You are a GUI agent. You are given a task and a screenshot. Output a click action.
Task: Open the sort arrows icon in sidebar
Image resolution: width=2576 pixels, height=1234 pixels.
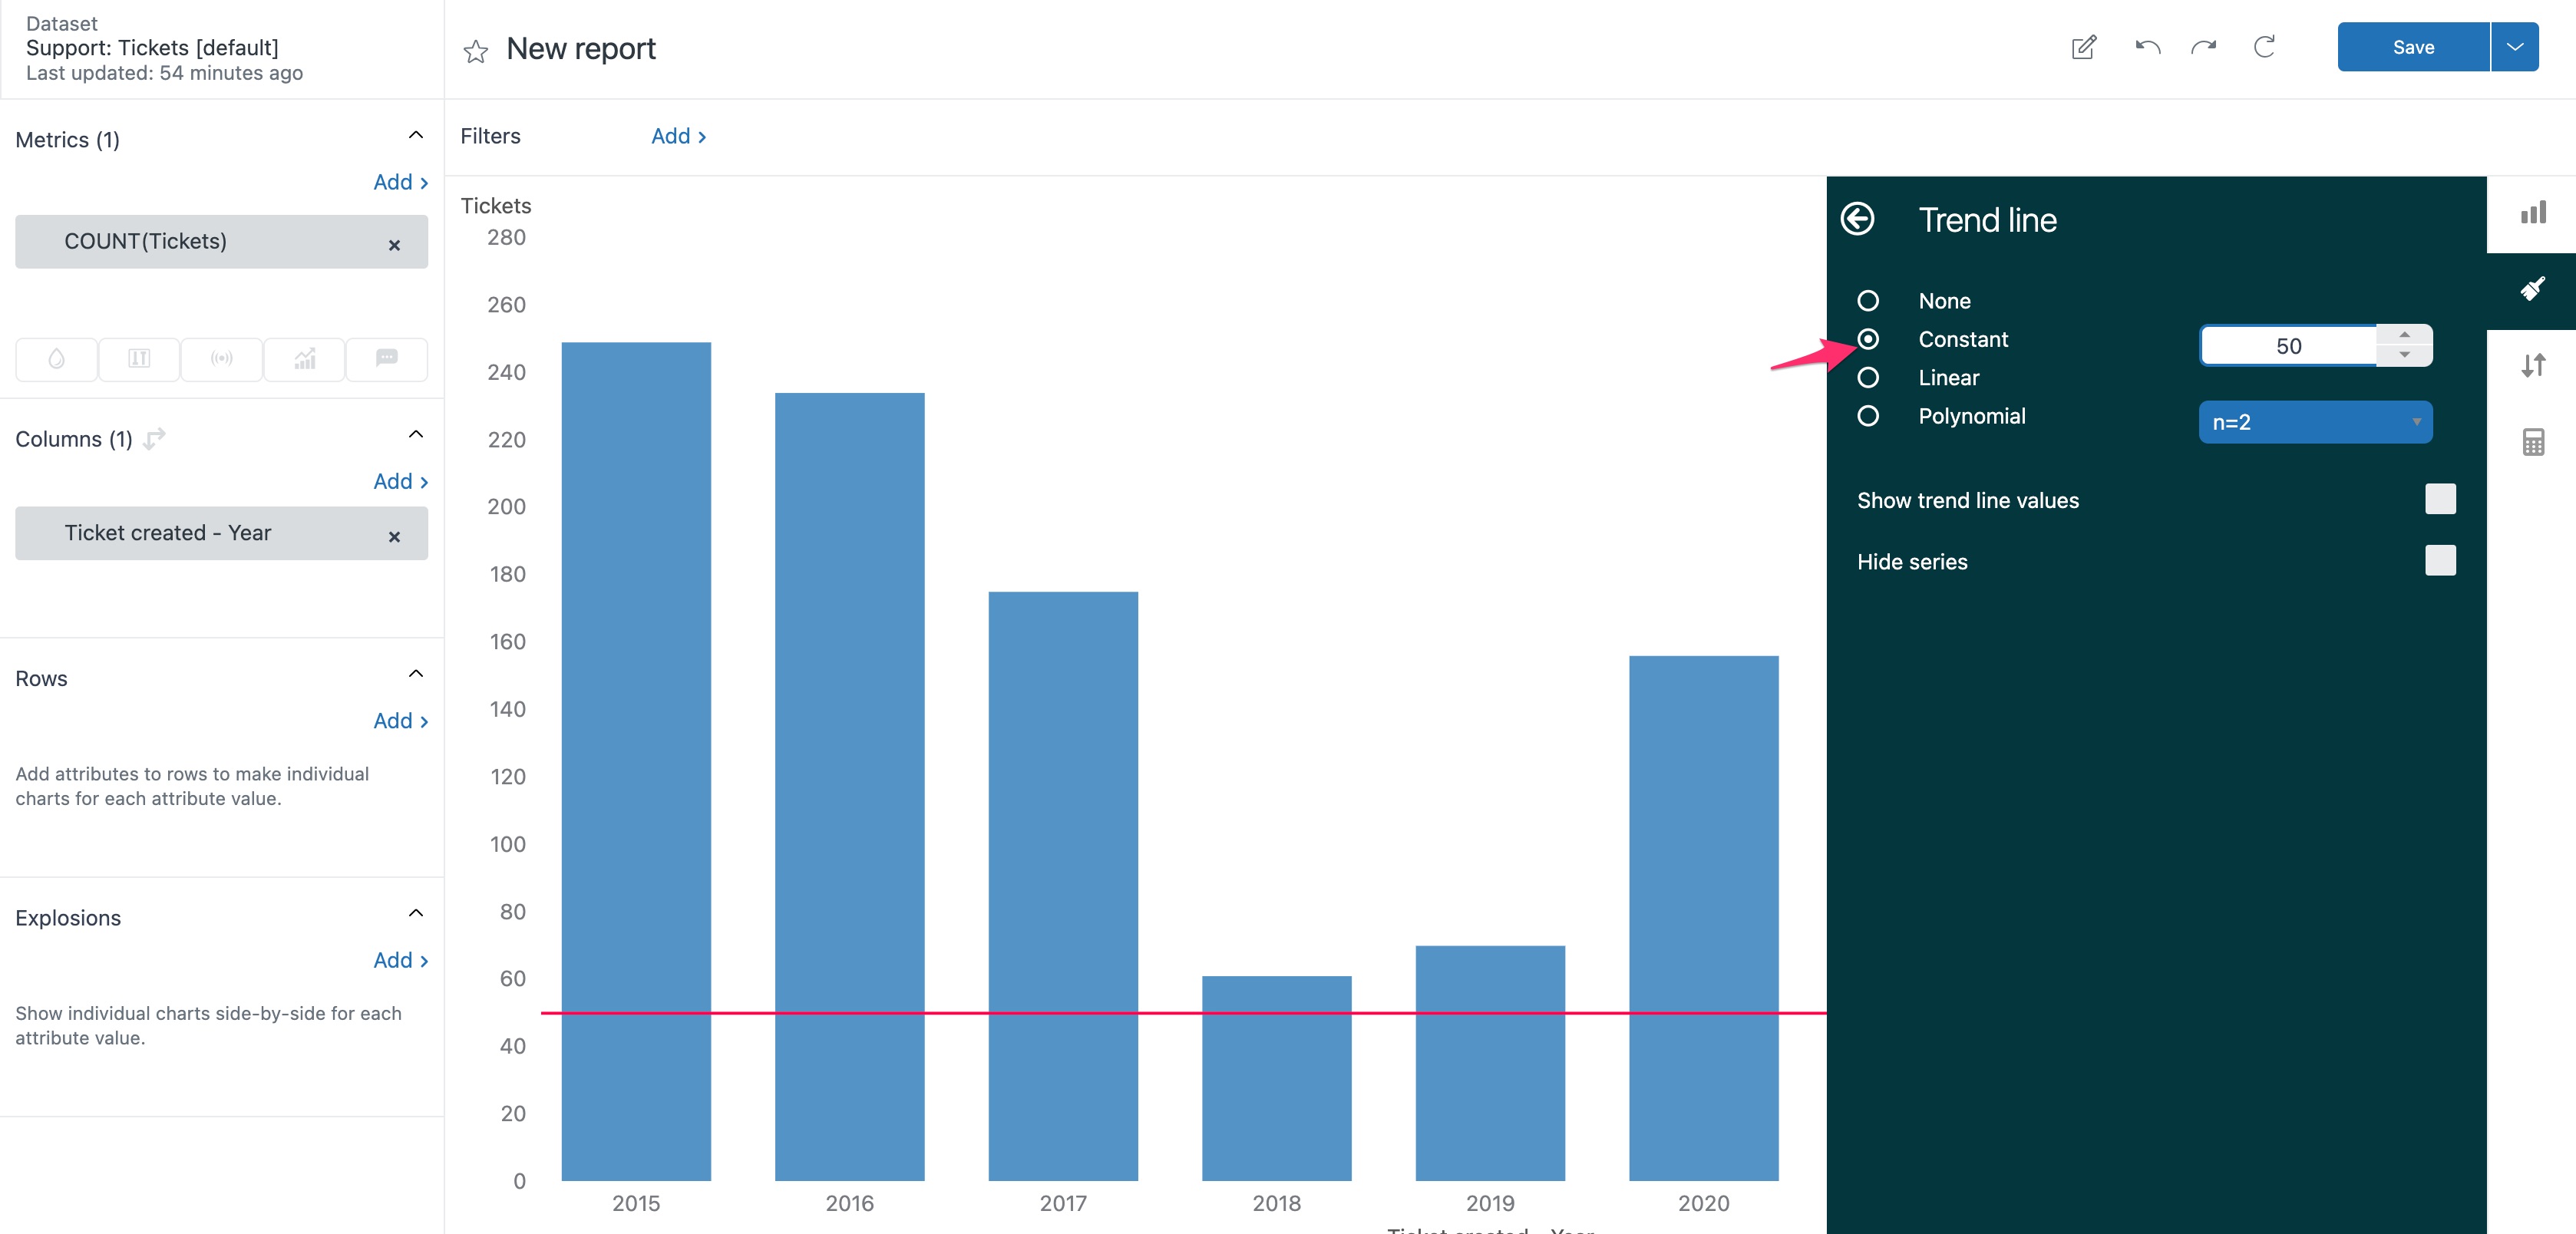point(2532,365)
